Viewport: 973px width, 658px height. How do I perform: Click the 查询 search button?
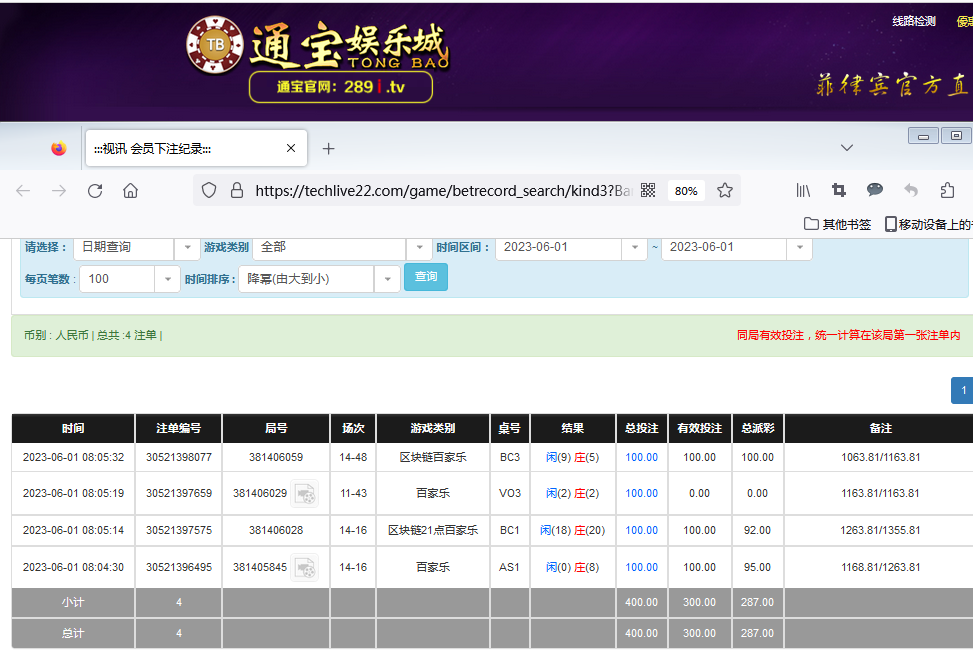point(425,277)
